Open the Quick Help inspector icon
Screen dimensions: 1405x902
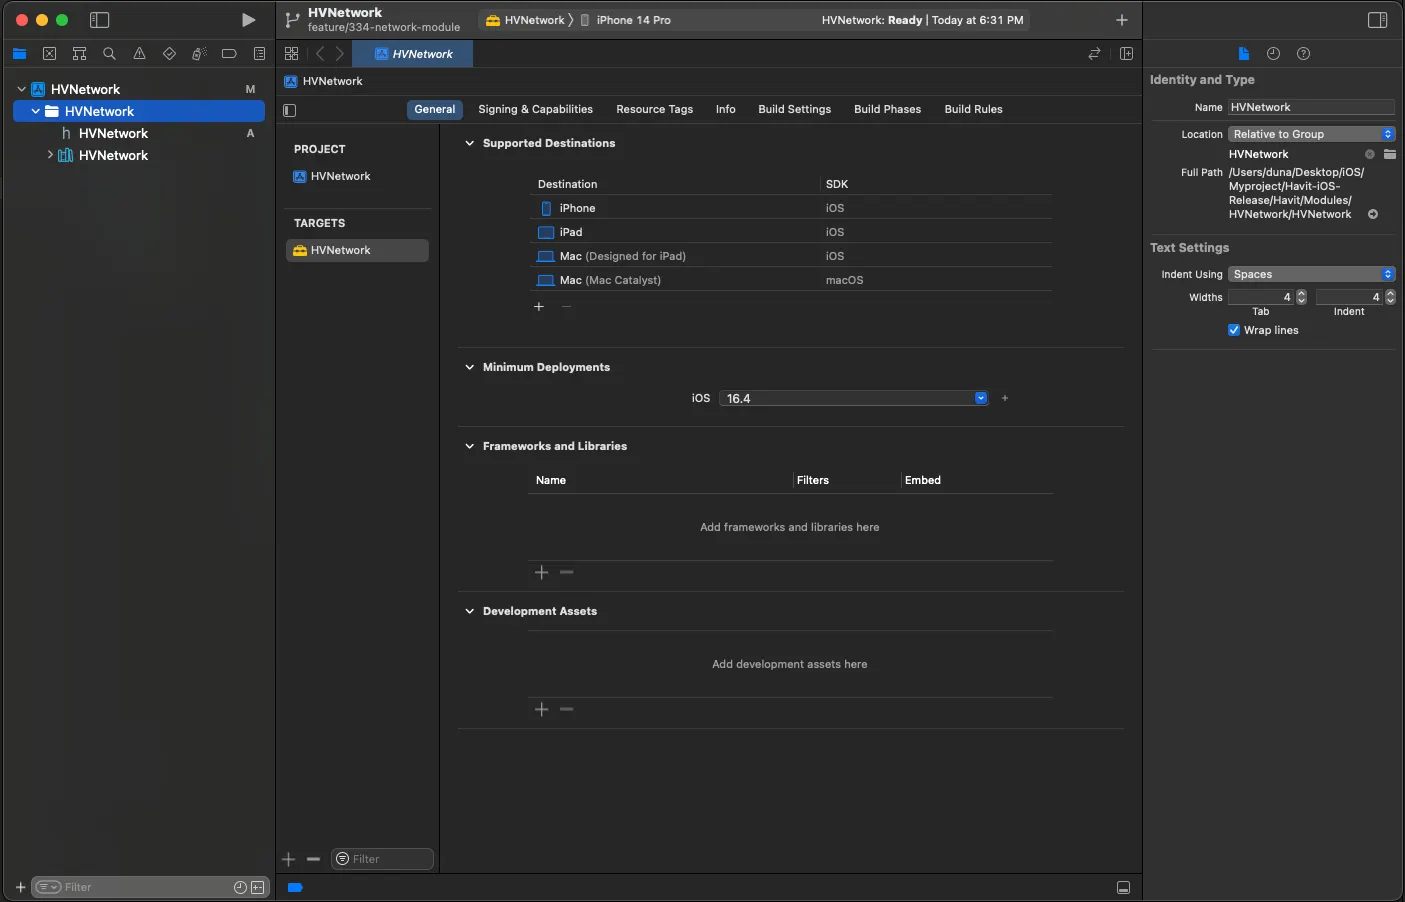pyautogui.click(x=1303, y=54)
